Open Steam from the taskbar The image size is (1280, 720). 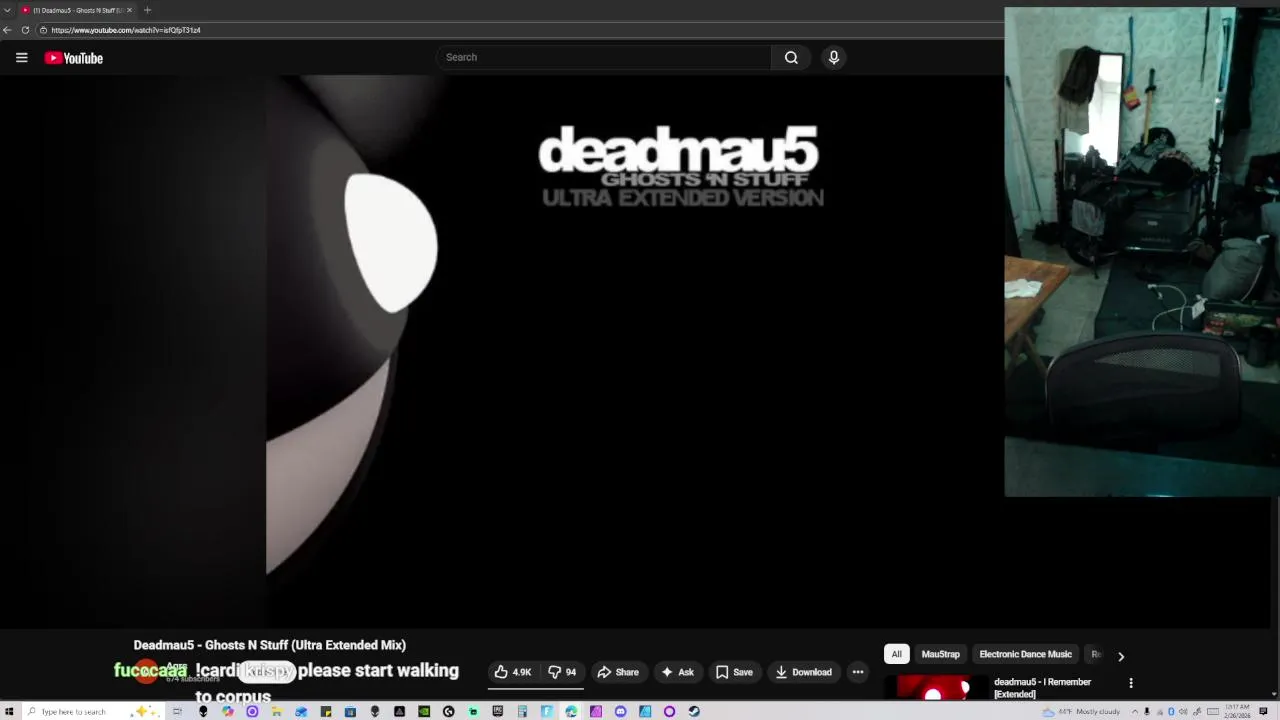point(694,712)
